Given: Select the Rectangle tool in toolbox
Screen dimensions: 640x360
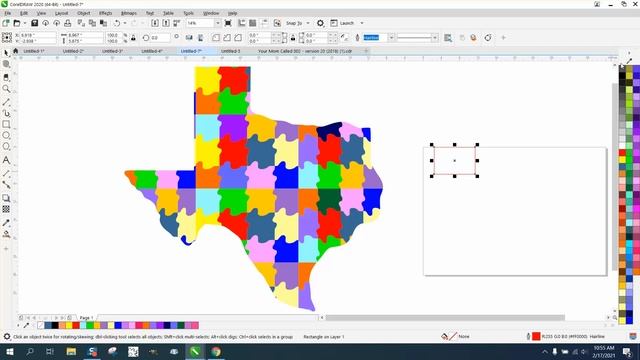Looking at the screenshot, I should (x=6, y=124).
